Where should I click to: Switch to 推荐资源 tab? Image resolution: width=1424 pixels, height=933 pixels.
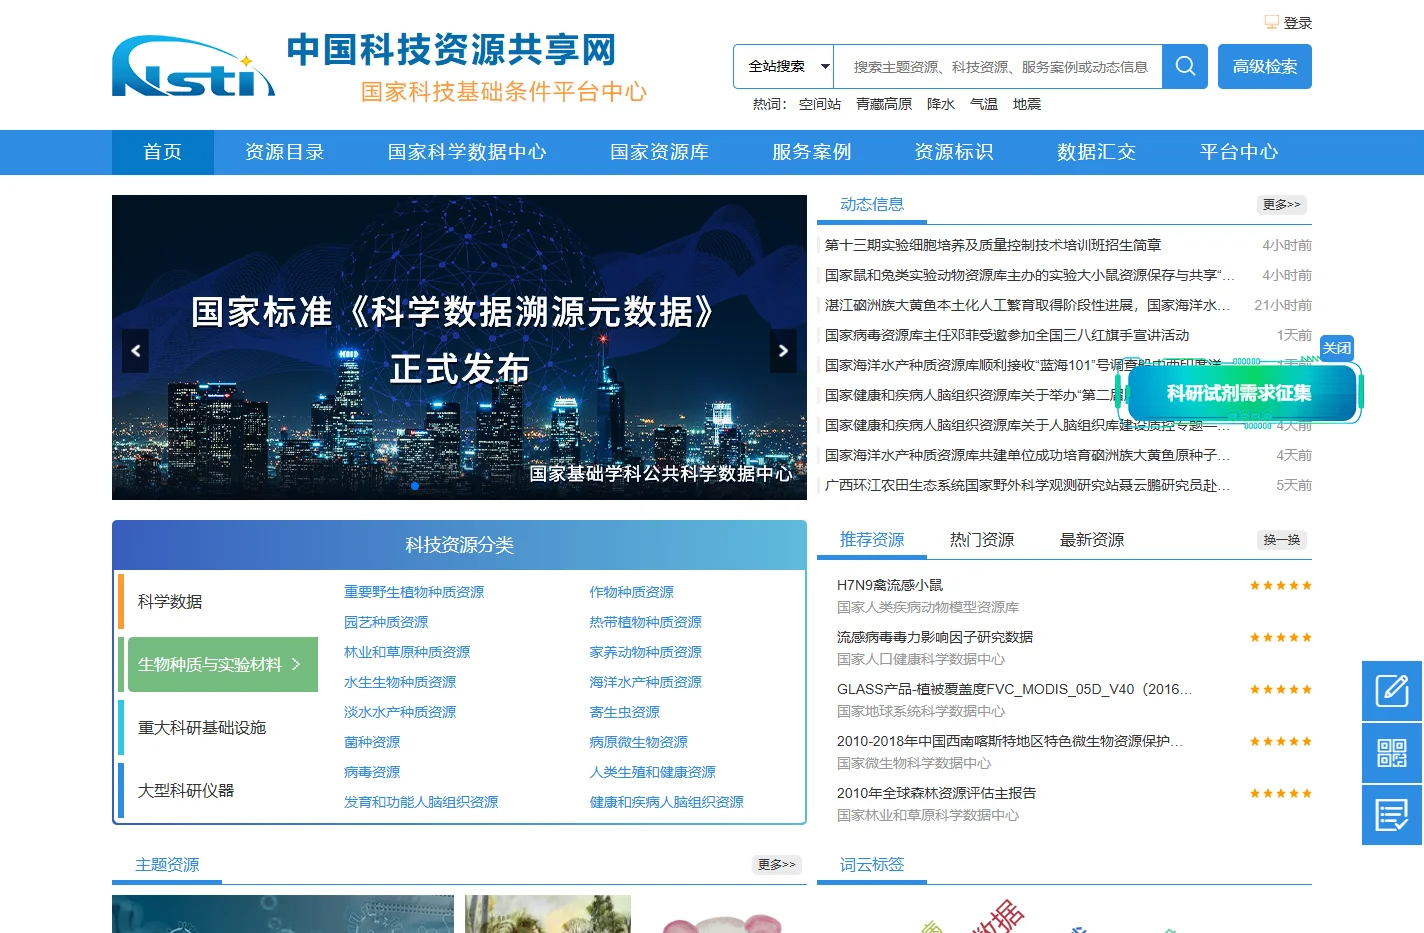click(x=872, y=540)
